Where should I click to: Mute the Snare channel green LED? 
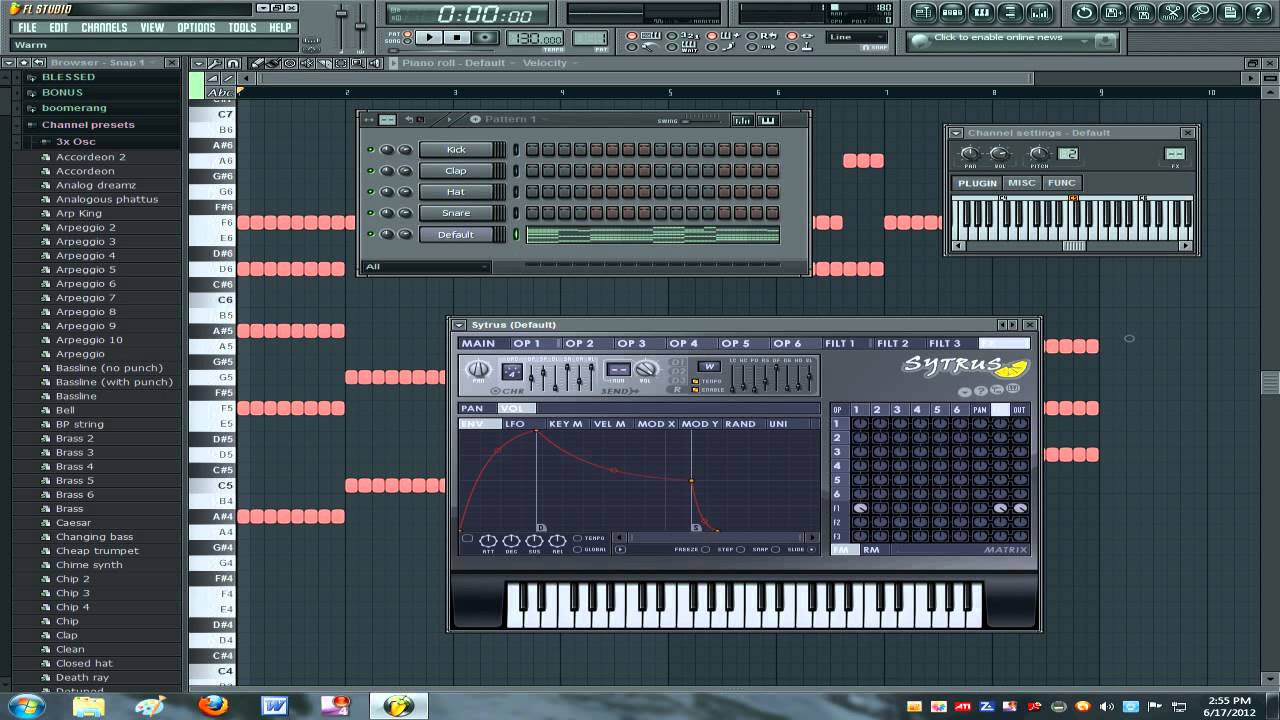tap(370, 213)
